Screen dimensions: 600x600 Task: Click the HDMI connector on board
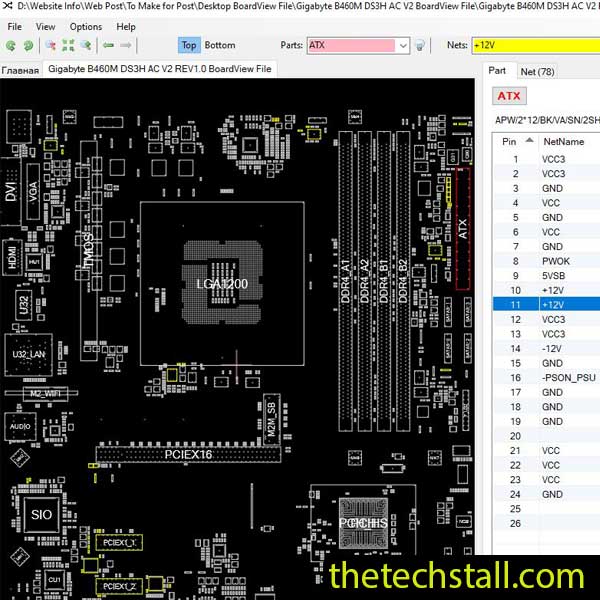[13, 257]
